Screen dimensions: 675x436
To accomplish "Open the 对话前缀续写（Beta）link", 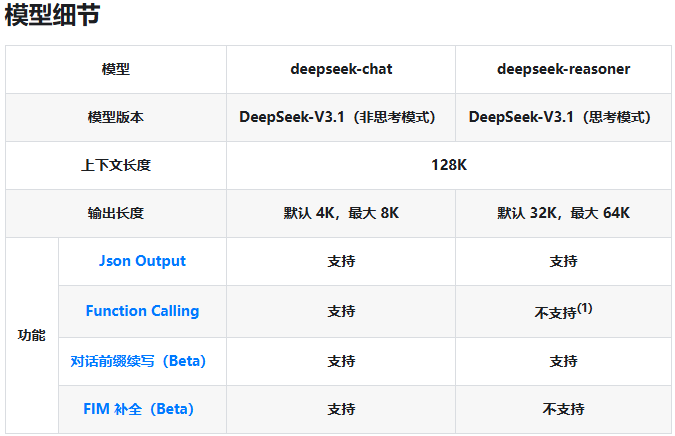I will (x=138, y=361).
